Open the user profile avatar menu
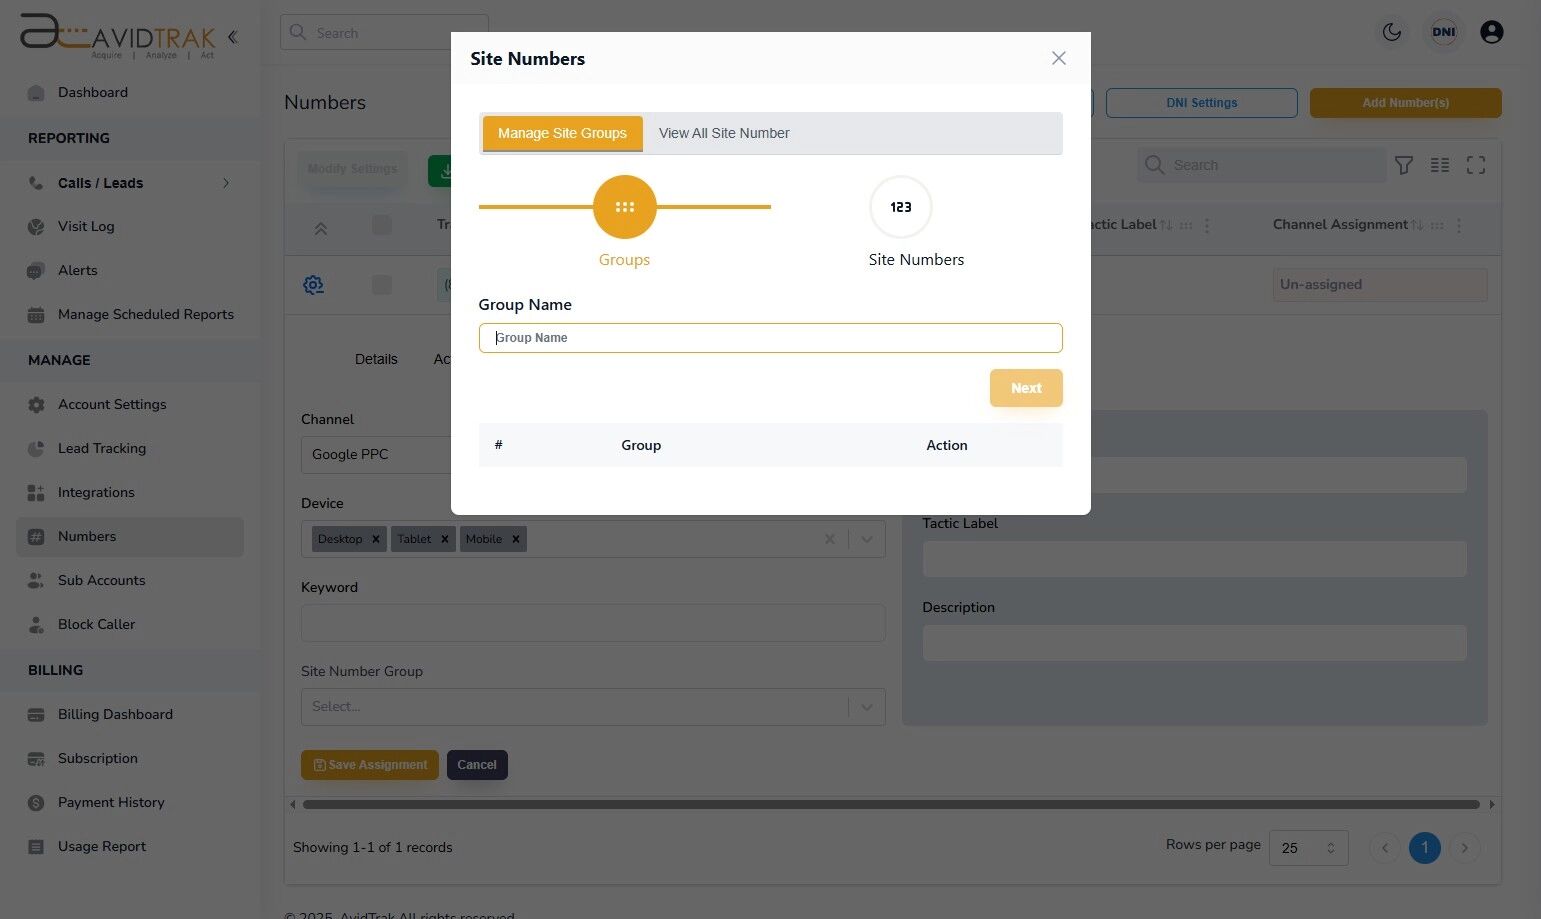The image size is (1541, 919). pos(1492,32)
